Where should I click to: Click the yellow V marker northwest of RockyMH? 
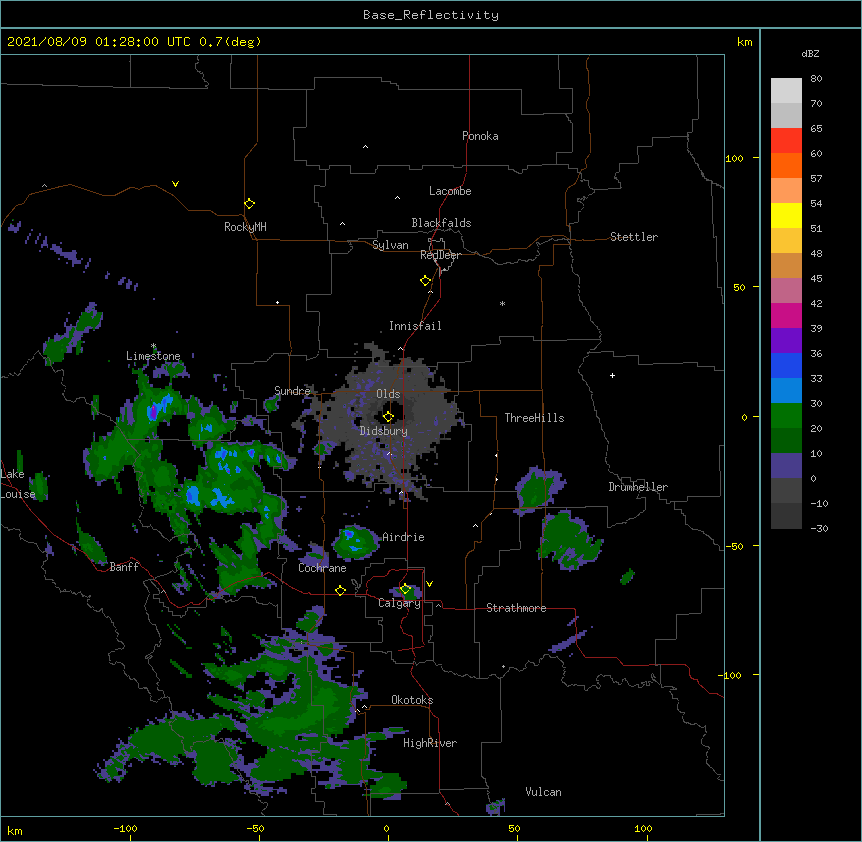(x=175, y=184)
